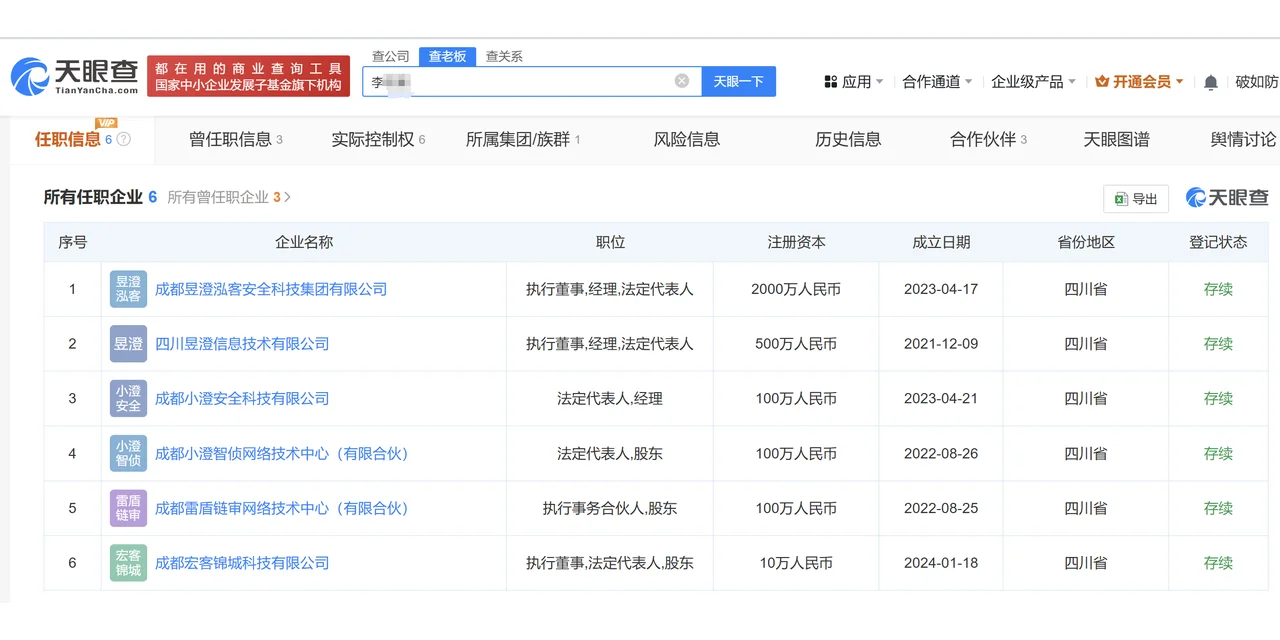Click the 宏客锦城 company logo in row 6
The image size is (1280, 640).
[x=128, y=562]
